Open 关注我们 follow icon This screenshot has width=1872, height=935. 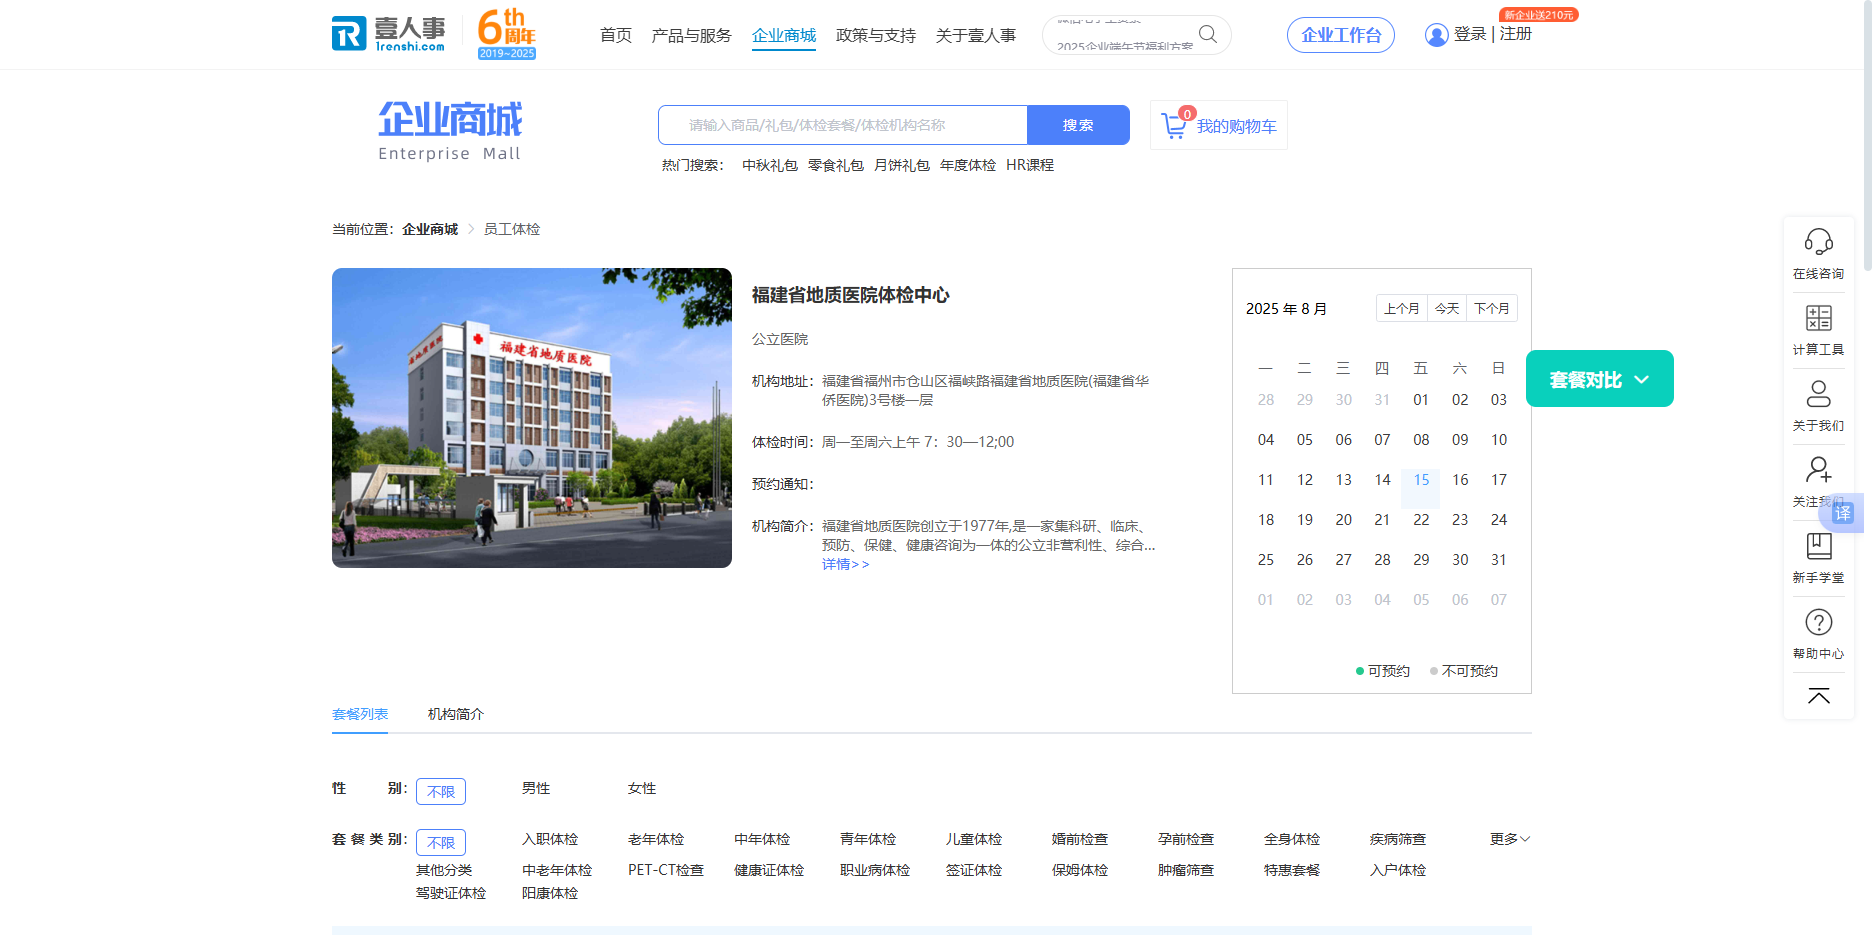point(1819,470)
